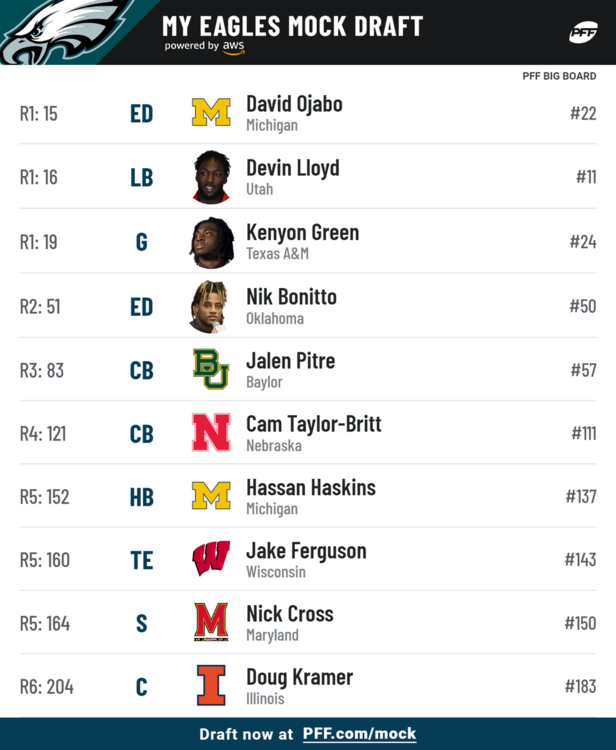Open the PFF.com/mock link
The width and height of the screenshot is (616, 750).
[360, 734]
